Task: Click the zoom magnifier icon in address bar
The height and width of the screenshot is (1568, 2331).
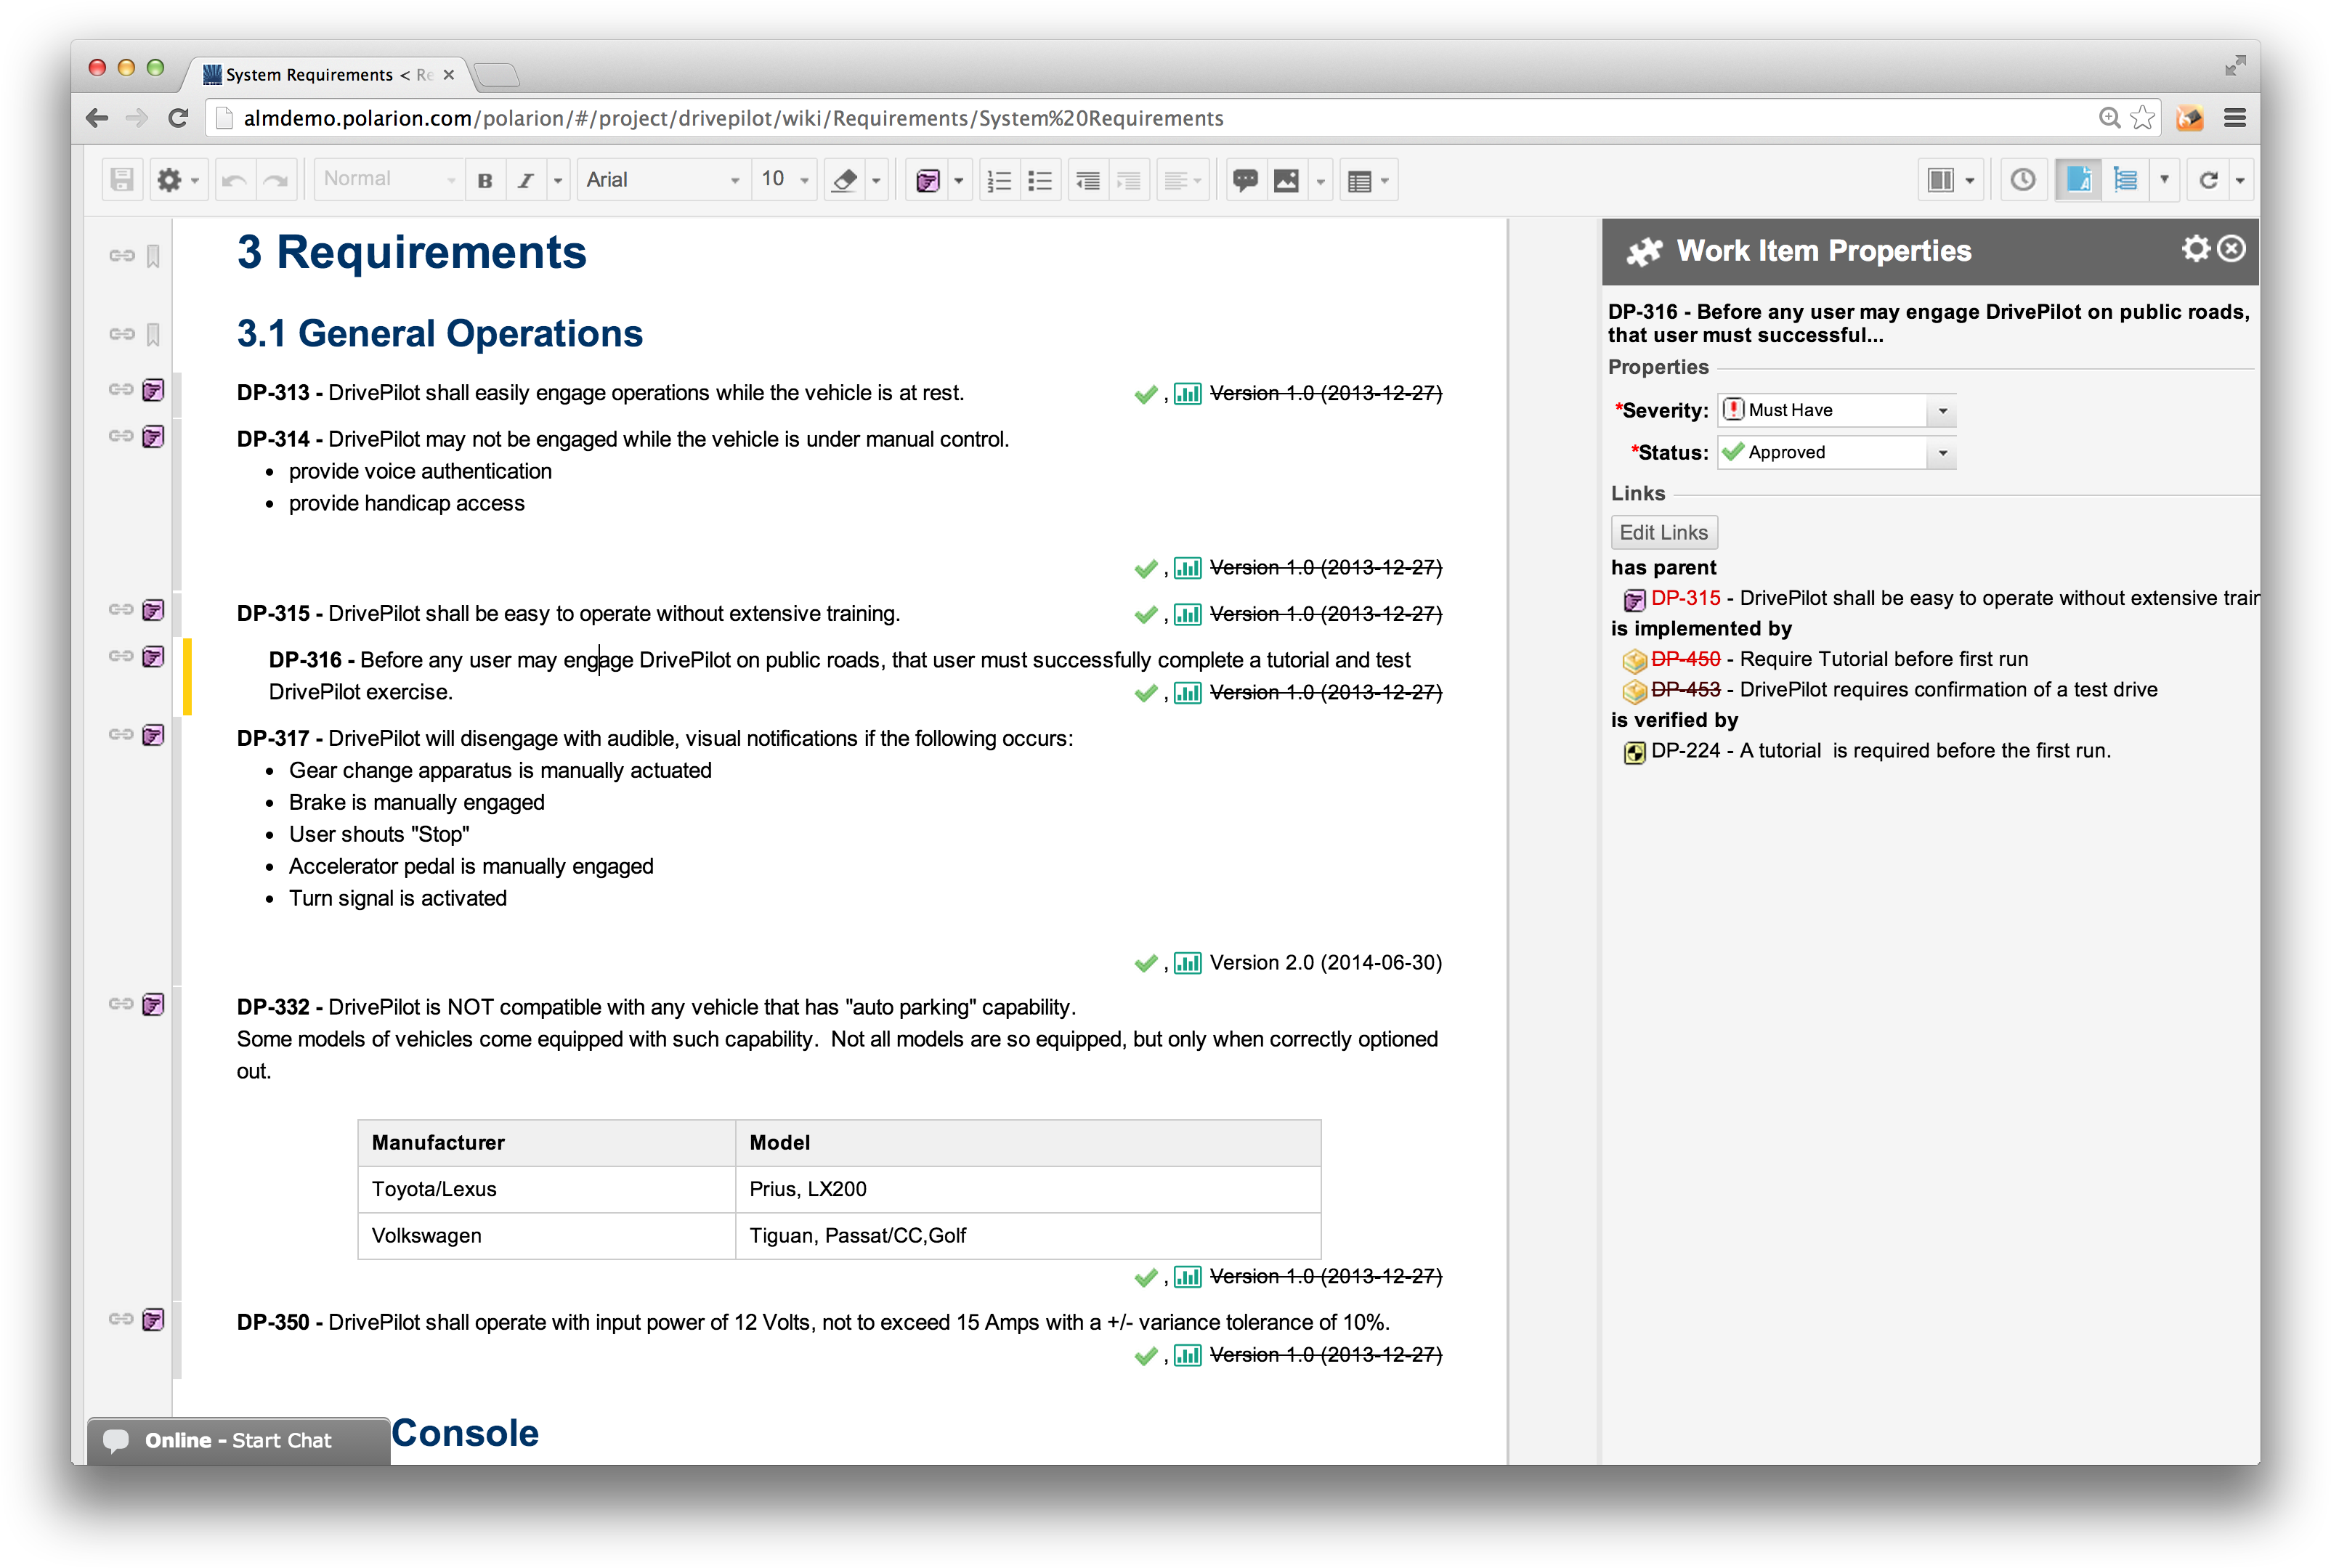Action: (2109, 118)
